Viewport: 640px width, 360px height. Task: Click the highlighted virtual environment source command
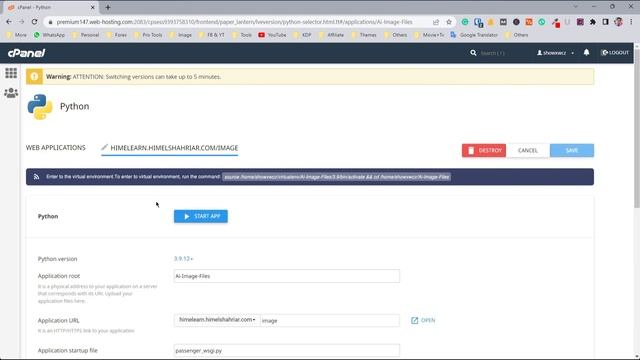336,177
